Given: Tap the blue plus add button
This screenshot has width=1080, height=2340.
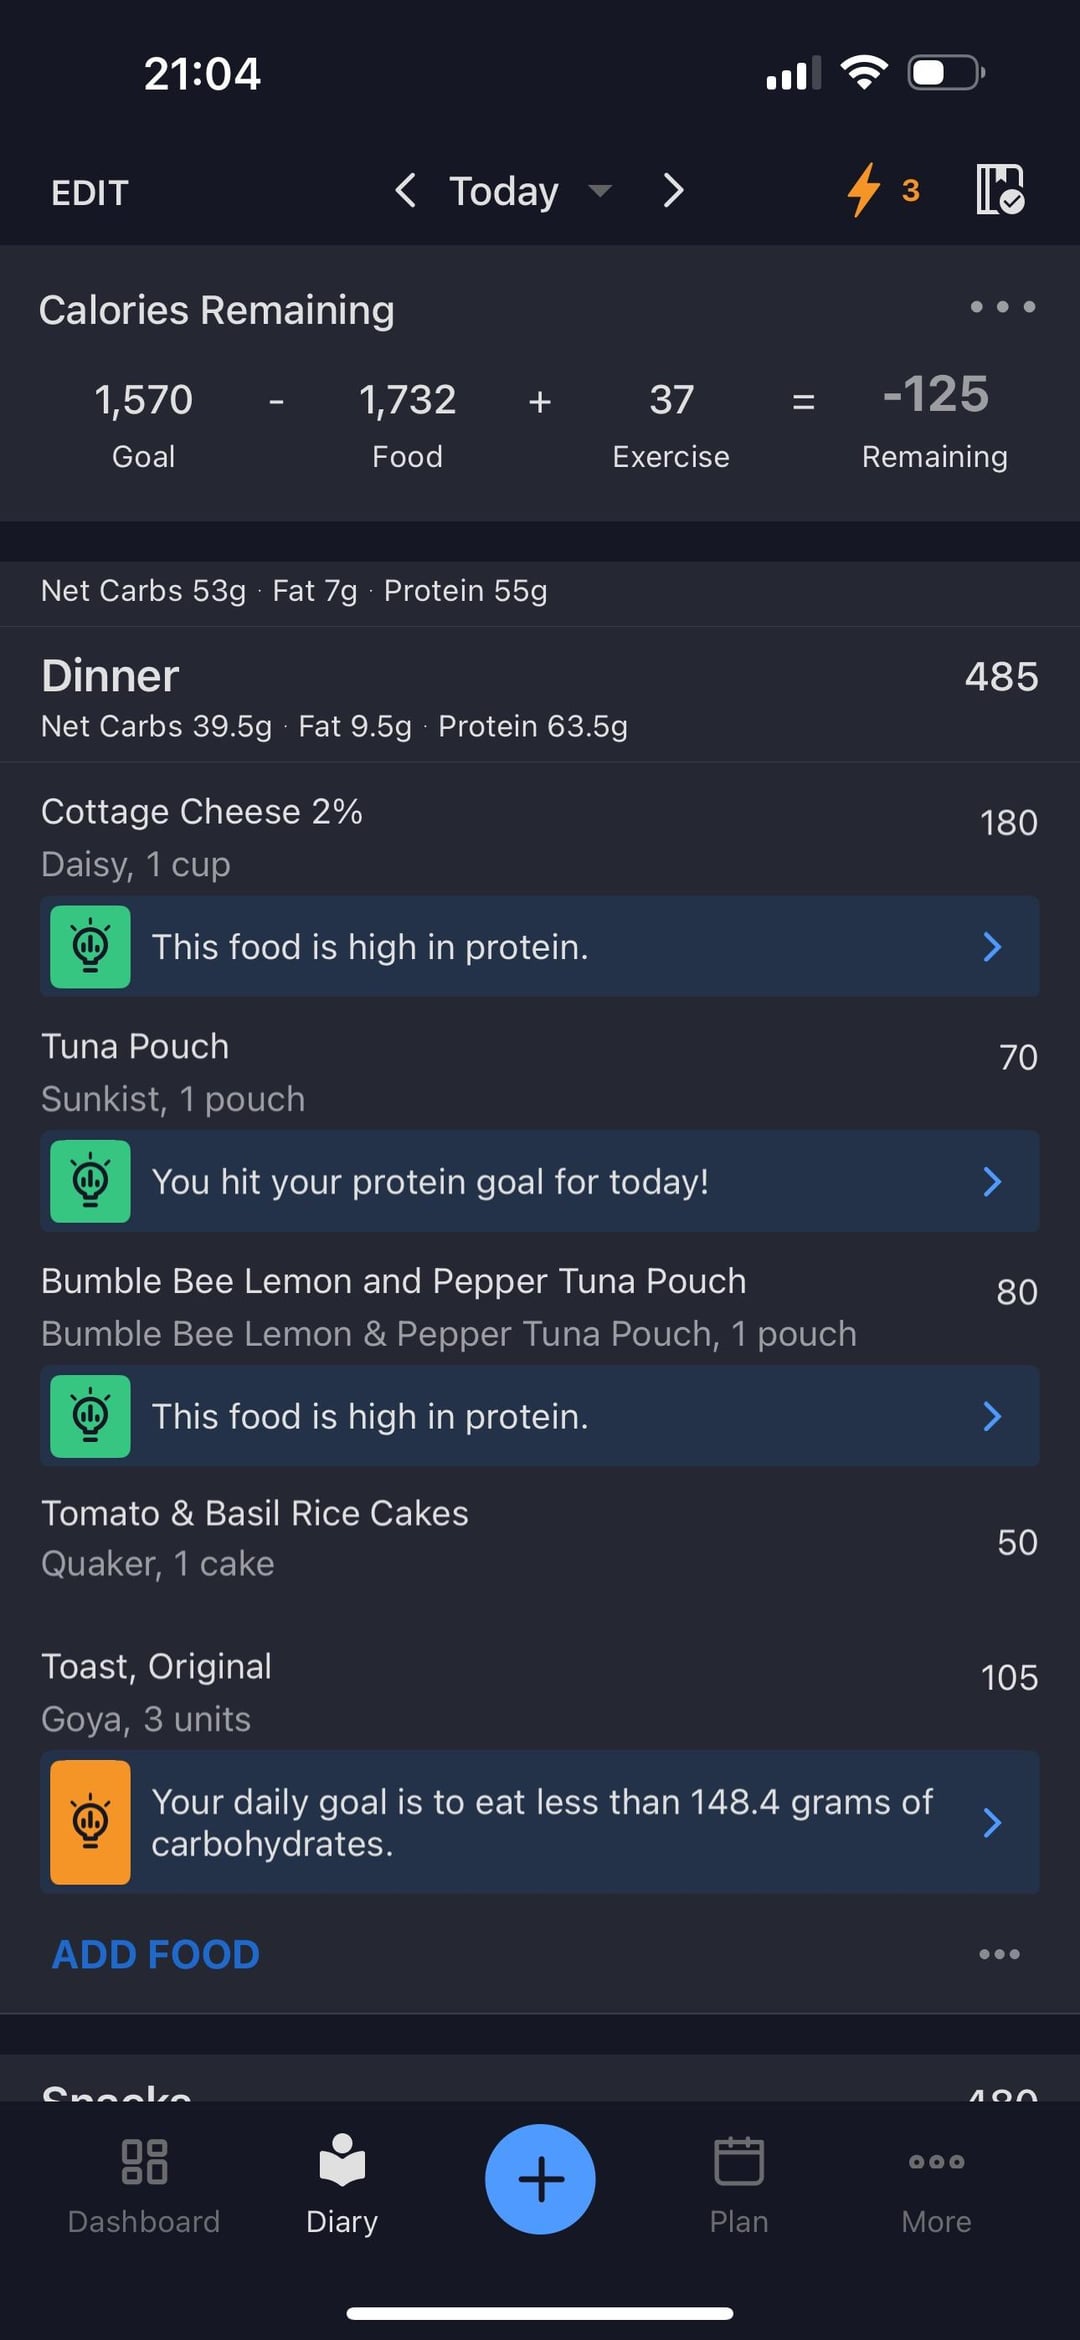Looking at the screenshot, I should click(x=540, y=2179).
